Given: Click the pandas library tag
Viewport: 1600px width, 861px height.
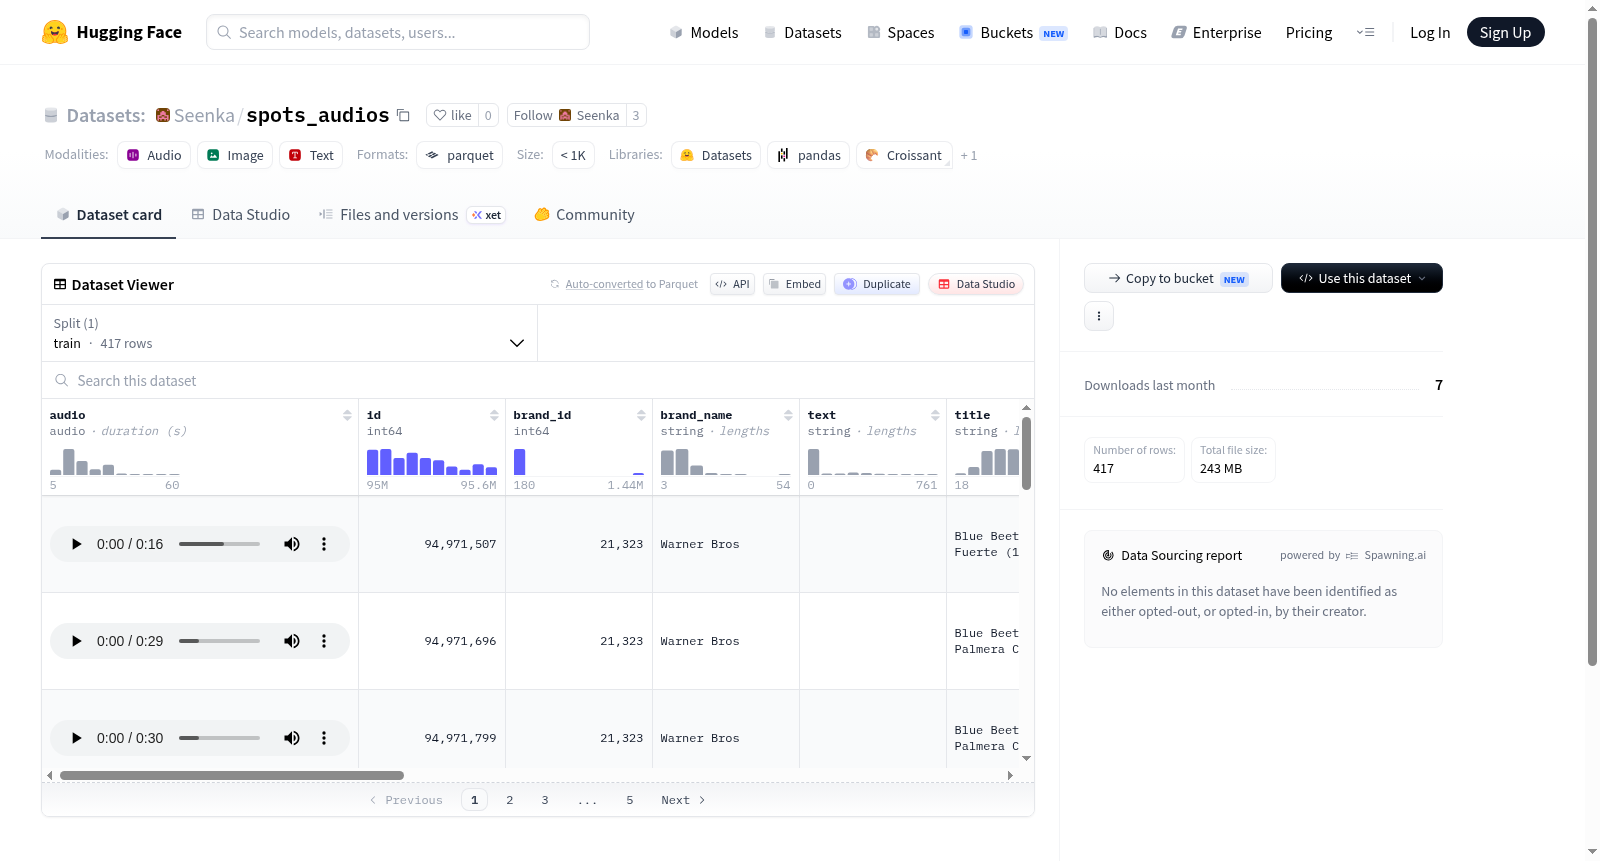Looking at the screenshot, I should pyautogui.click(x=809, y=155).
